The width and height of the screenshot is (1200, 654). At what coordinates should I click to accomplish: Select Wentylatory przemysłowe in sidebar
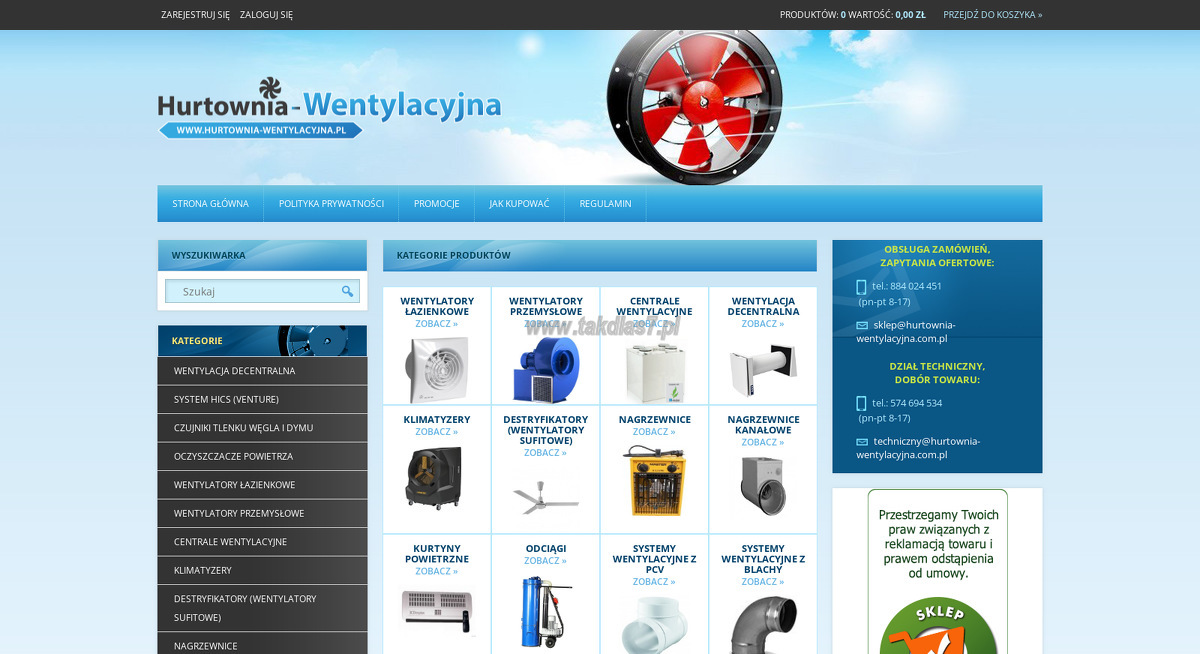pyautogui.click(x=262, y=513)
